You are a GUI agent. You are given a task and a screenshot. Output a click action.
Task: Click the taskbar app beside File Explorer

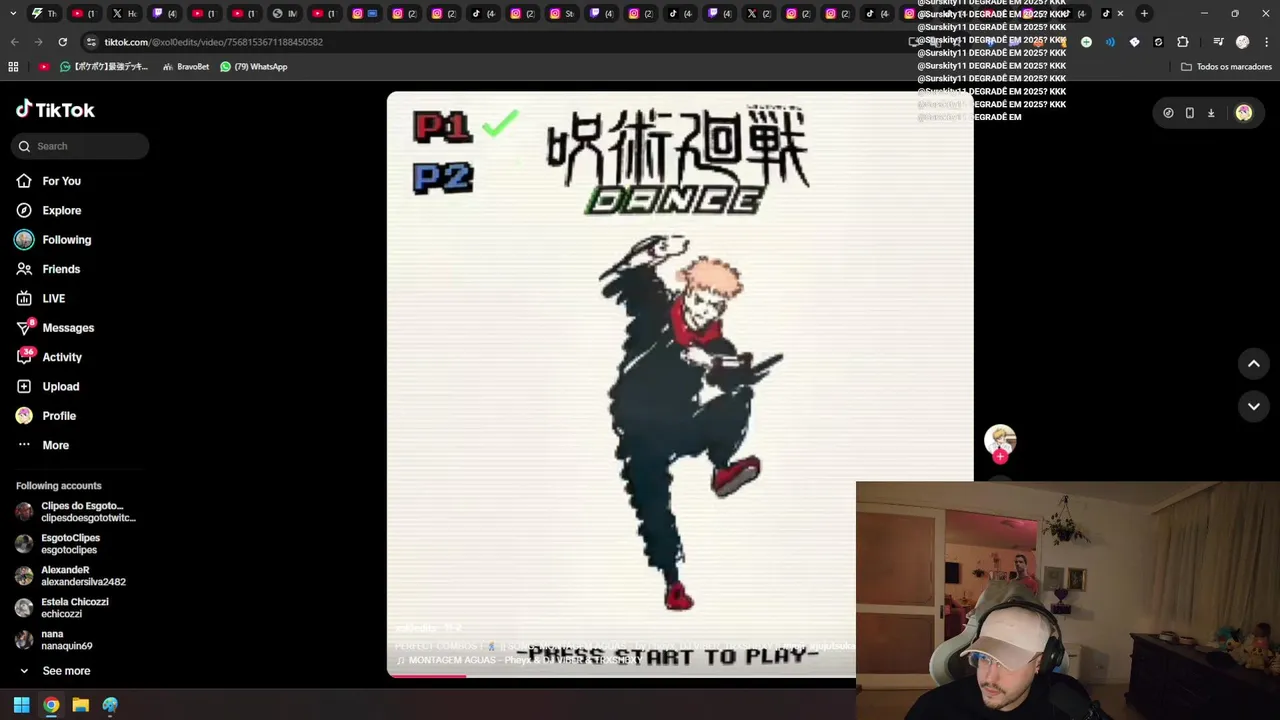point(110,705)
